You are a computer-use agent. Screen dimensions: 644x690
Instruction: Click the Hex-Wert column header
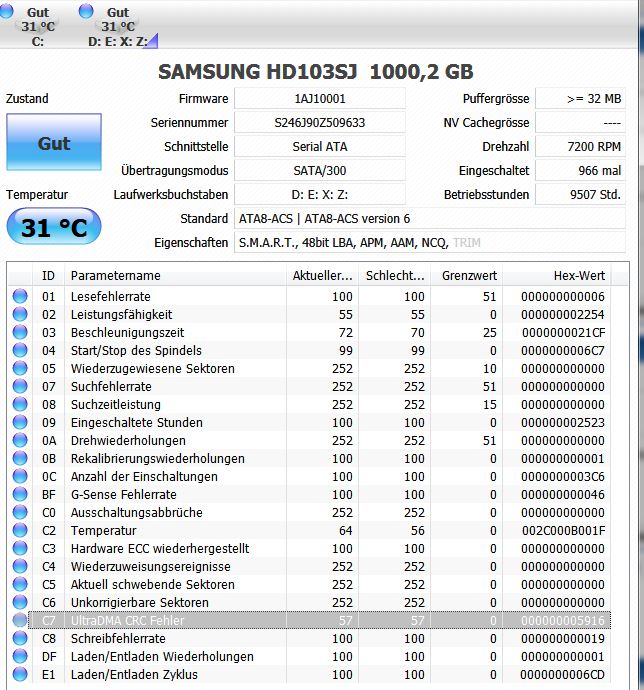click(556, 275)
